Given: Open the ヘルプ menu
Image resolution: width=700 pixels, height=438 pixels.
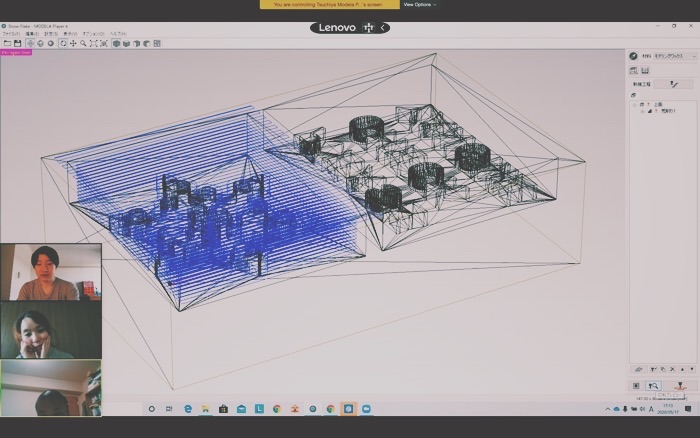Looking at the screenshot, I should point(118,33).
